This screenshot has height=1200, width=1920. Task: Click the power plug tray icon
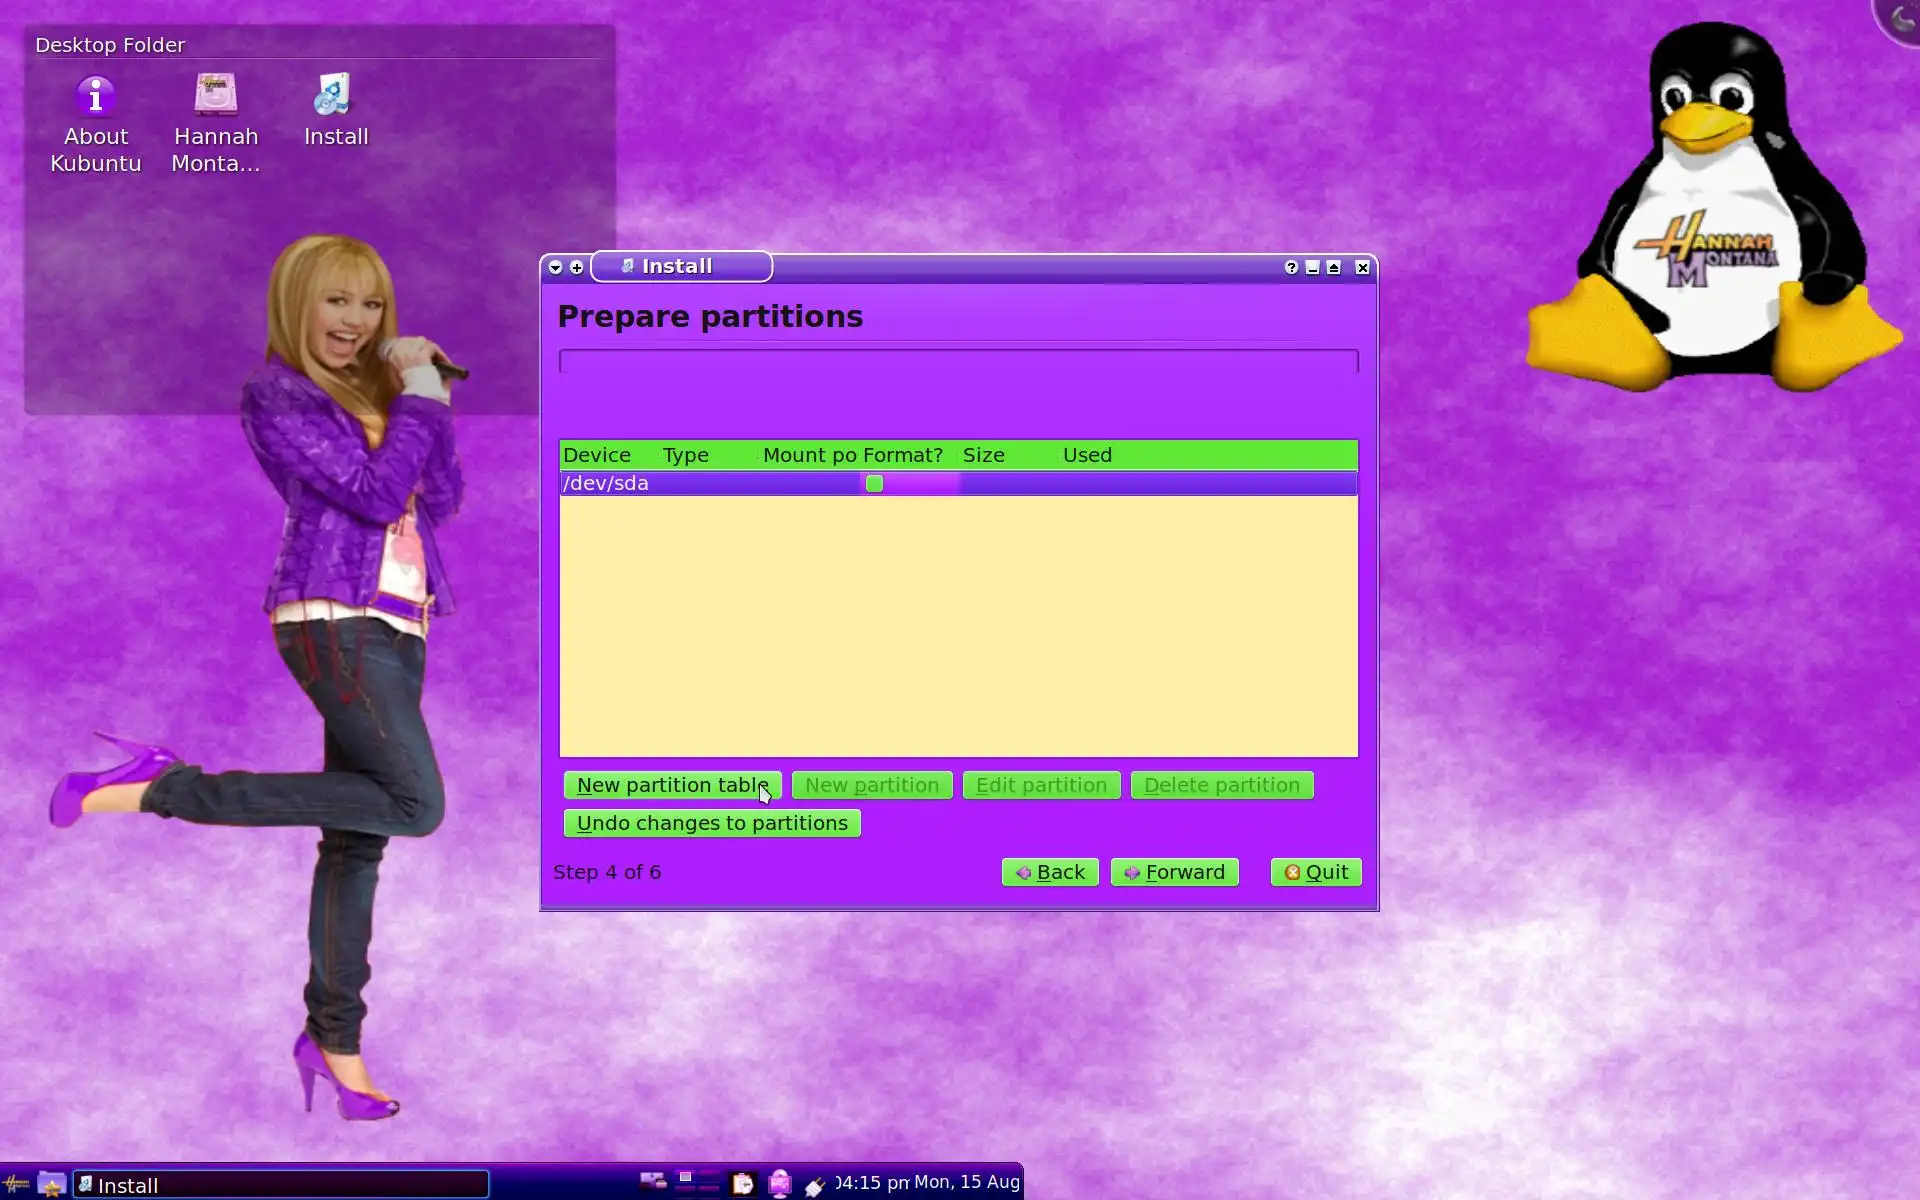coord(815,1184)
